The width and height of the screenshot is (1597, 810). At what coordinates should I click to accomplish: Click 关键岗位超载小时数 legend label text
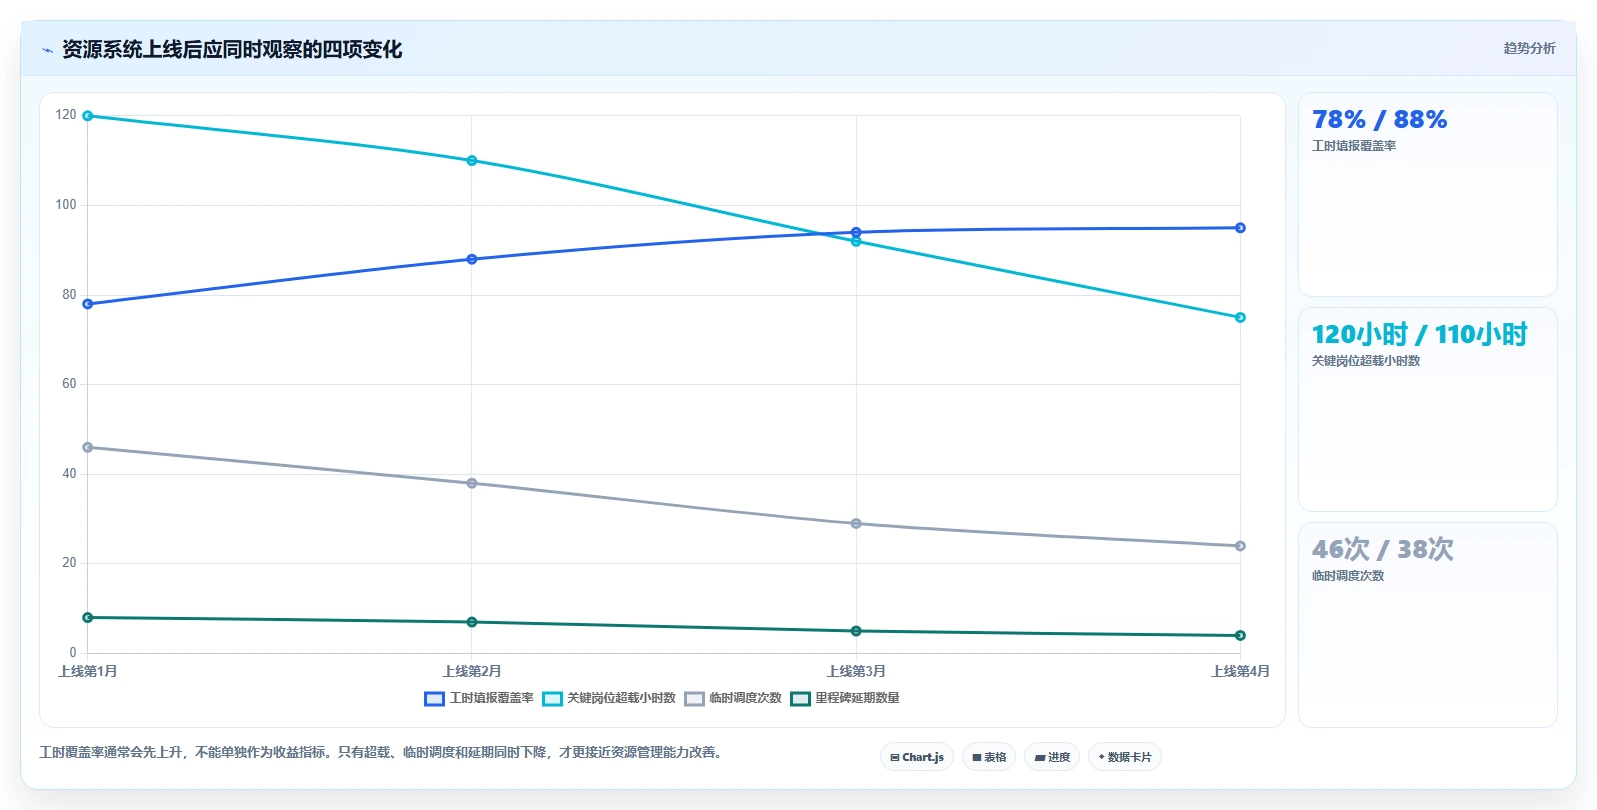pyautogui.click(x=621, y=698)
